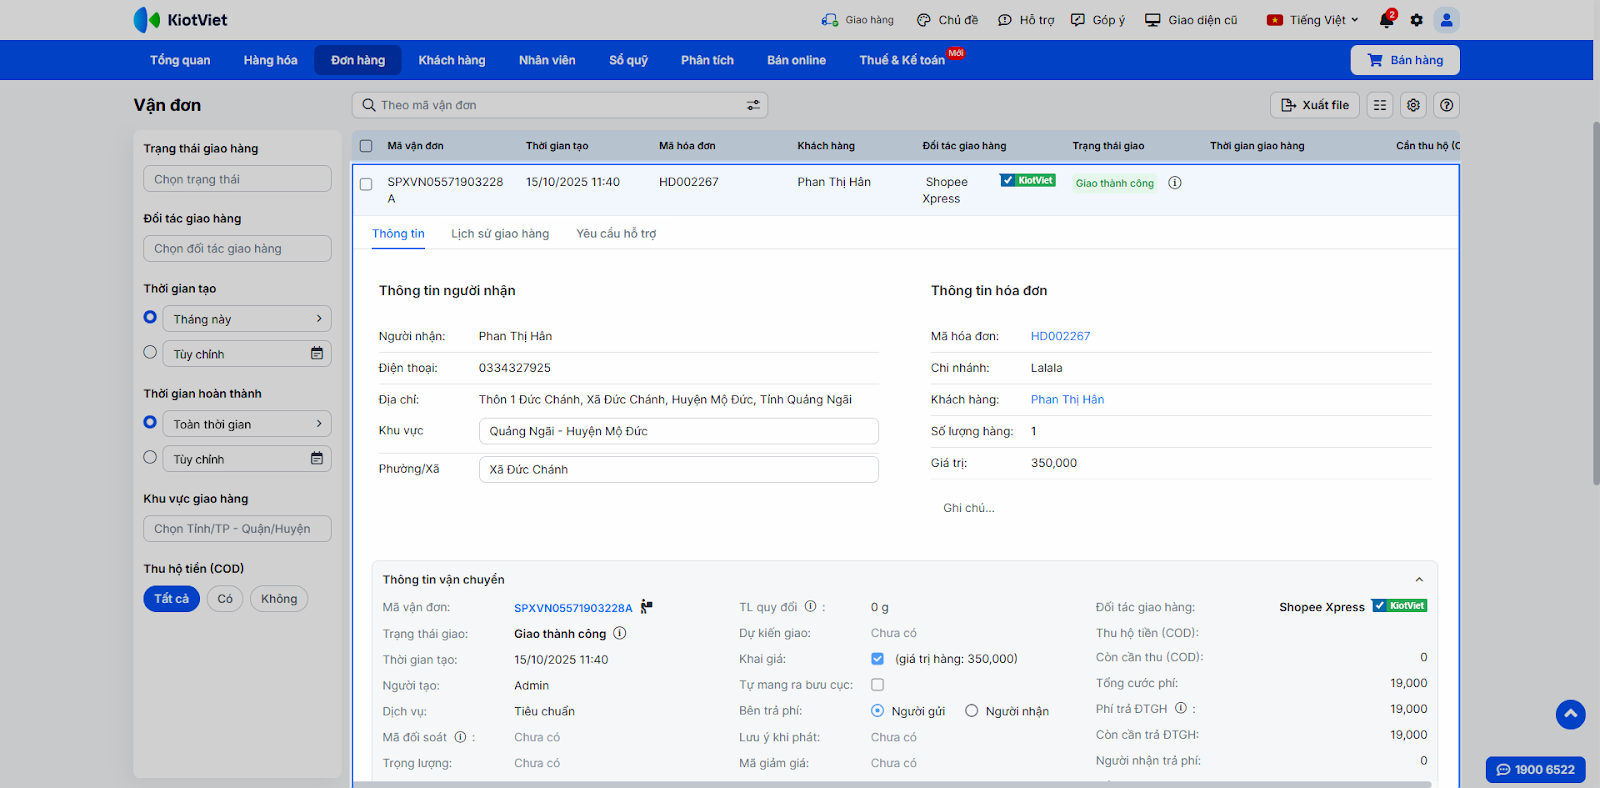Open the user account avatar icon

(x=1446, y=20)
